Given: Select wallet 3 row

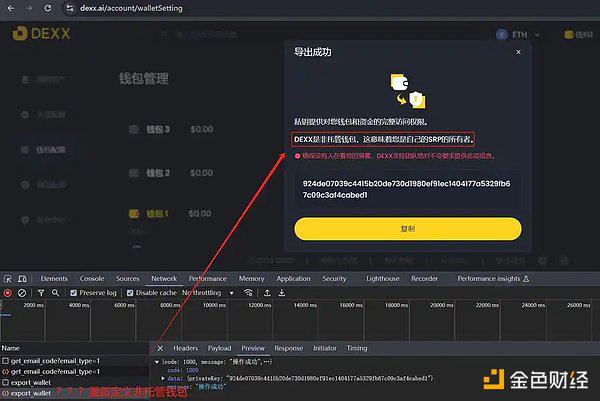Looking at the screenshot, I should click(171, 129).
